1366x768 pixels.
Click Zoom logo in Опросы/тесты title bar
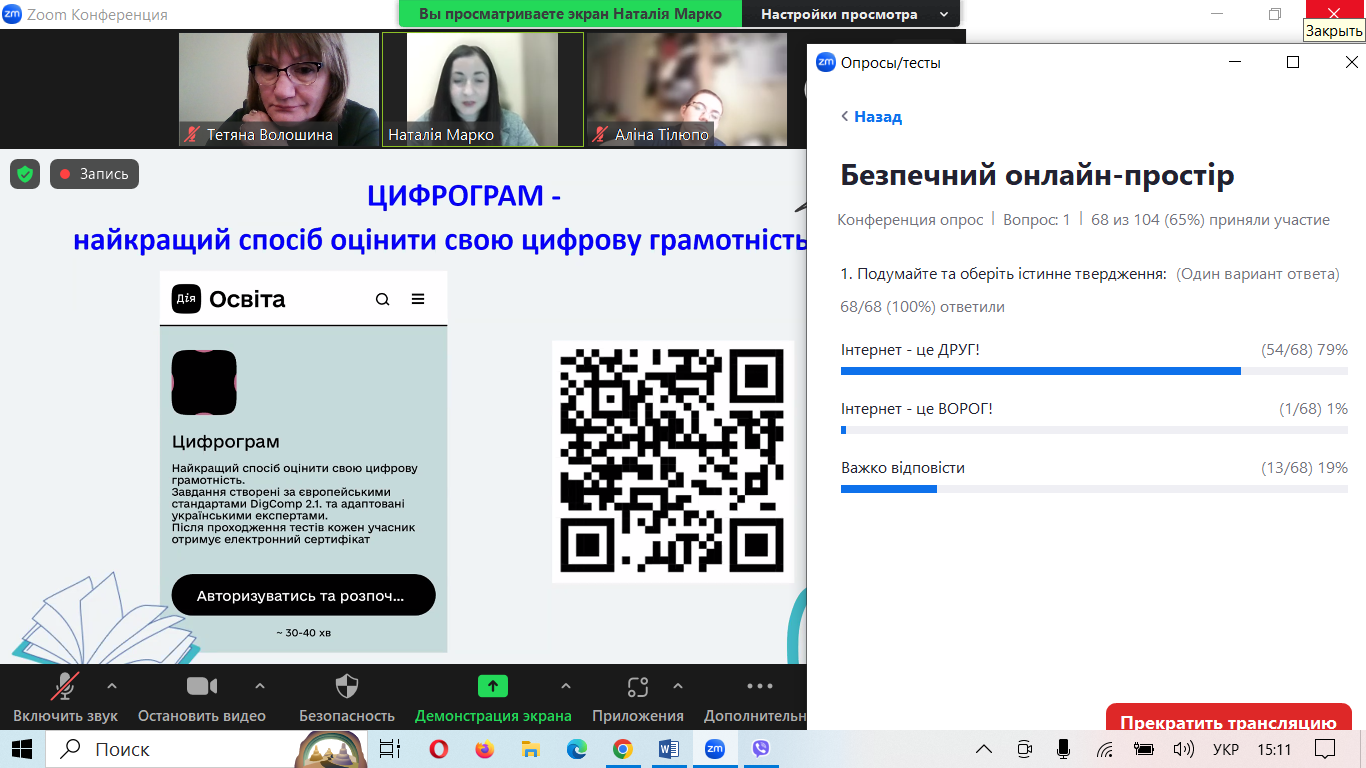tap(826, 62)
